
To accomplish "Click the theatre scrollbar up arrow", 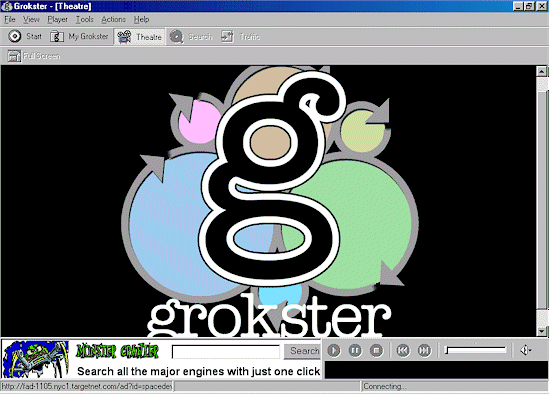I will (542, 72).
